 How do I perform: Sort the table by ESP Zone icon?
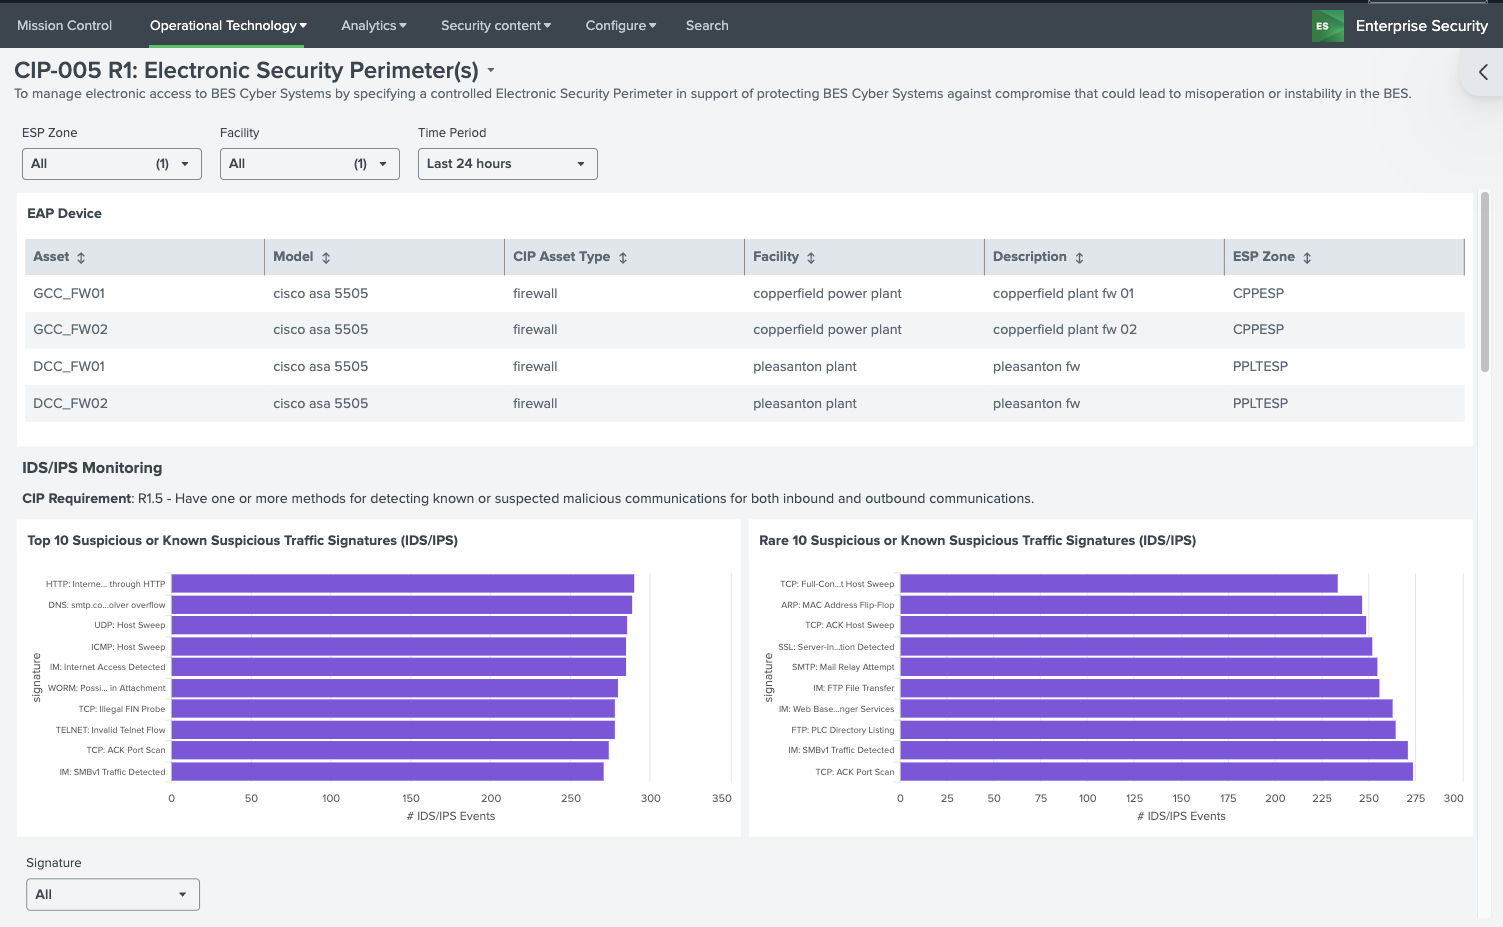[x=1307, y=258]
